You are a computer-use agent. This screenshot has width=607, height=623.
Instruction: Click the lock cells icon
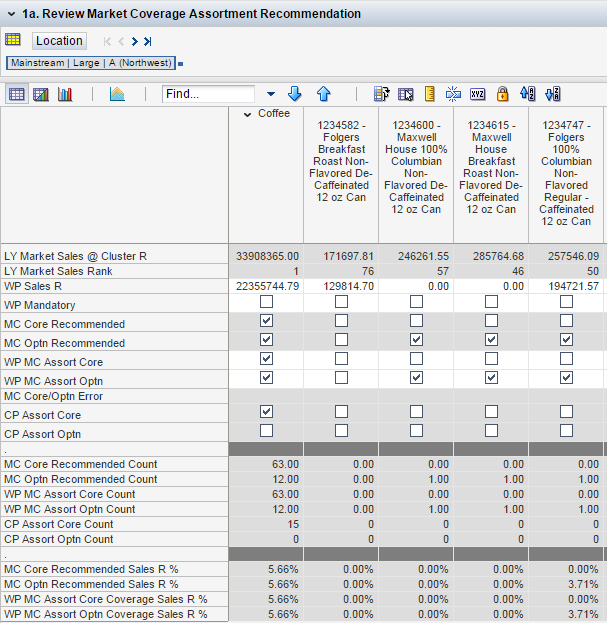point(503,94)
